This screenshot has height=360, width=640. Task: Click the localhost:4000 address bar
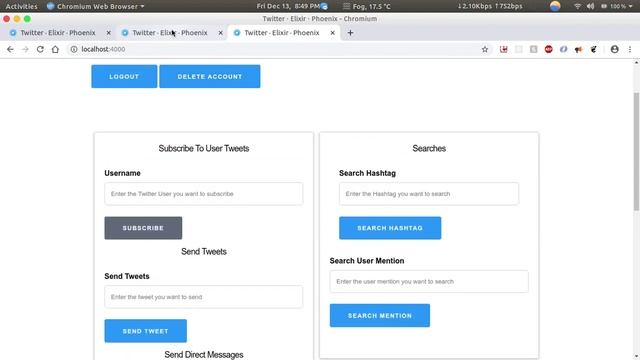278,49
